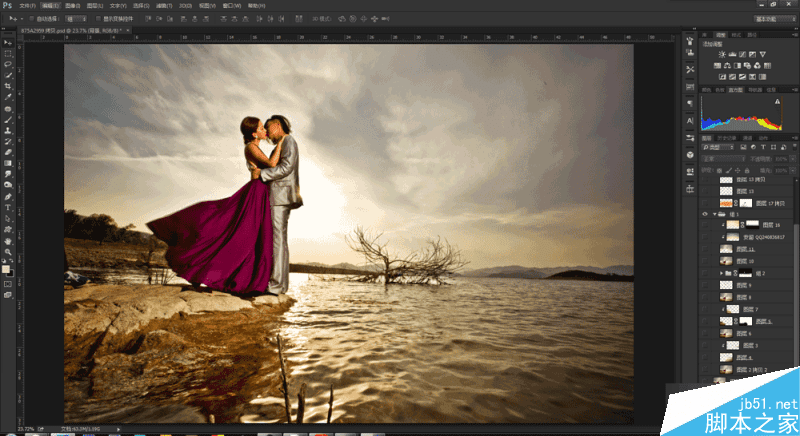Add a Color Balance adjustment layer
800x436 pixels.
(x=727, y=66)
